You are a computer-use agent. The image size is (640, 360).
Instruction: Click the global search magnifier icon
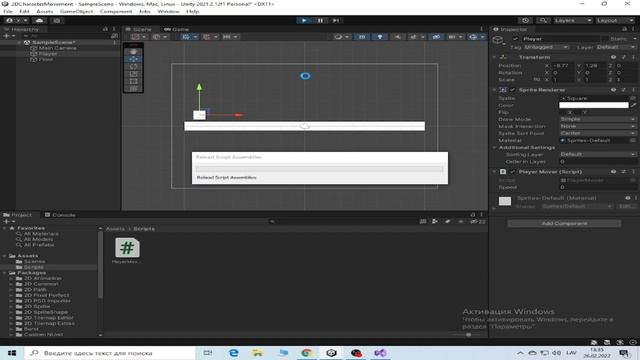(x=543, y=20)
